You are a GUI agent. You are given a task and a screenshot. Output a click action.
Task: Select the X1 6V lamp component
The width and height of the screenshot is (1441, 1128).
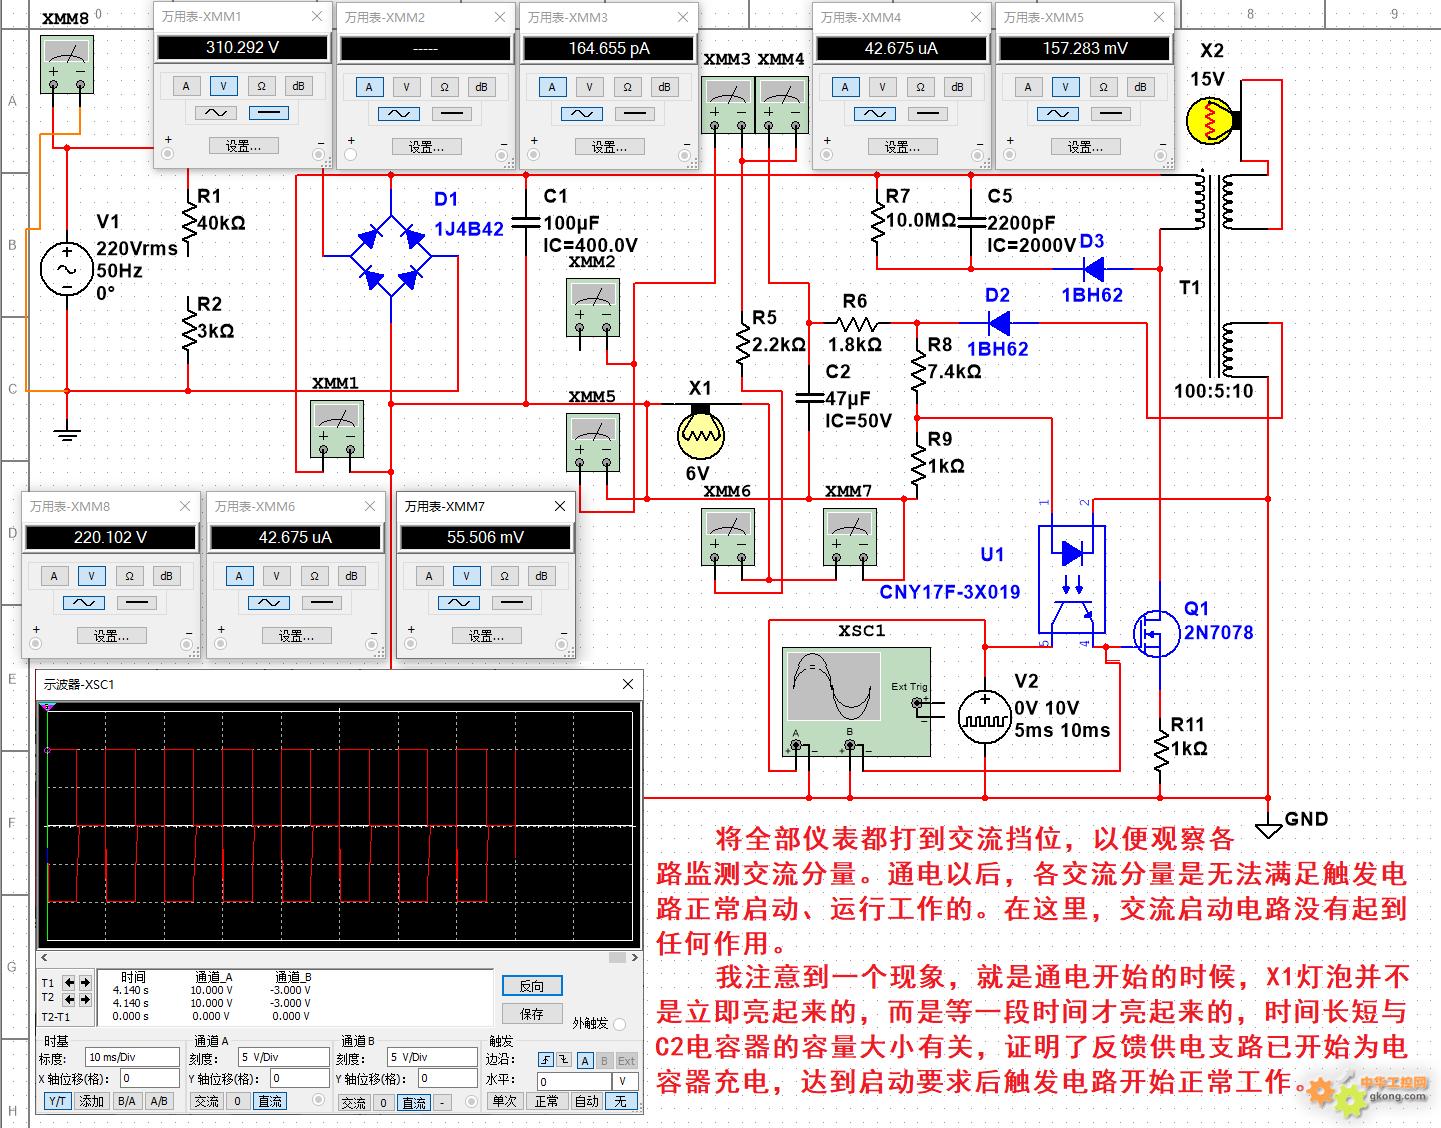click(700, 431)
